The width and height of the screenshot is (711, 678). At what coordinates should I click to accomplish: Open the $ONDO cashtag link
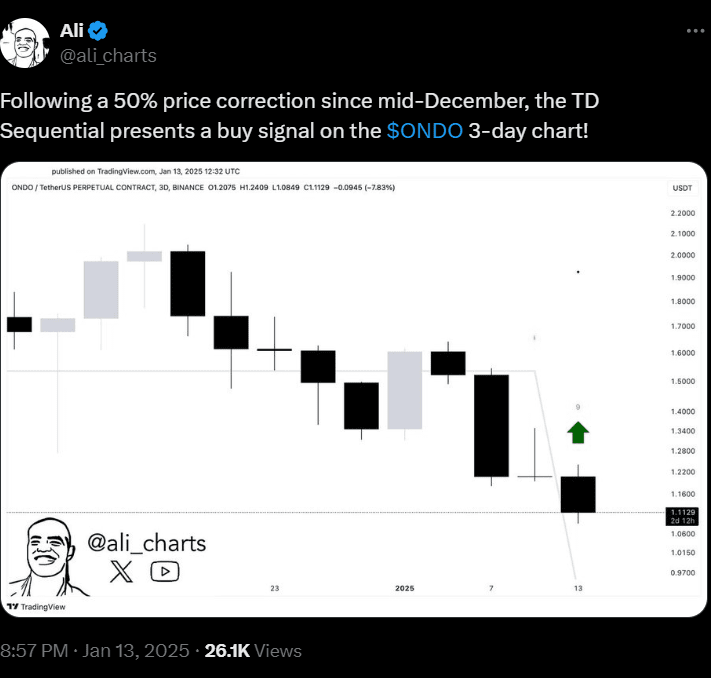[x=424, y=131]
